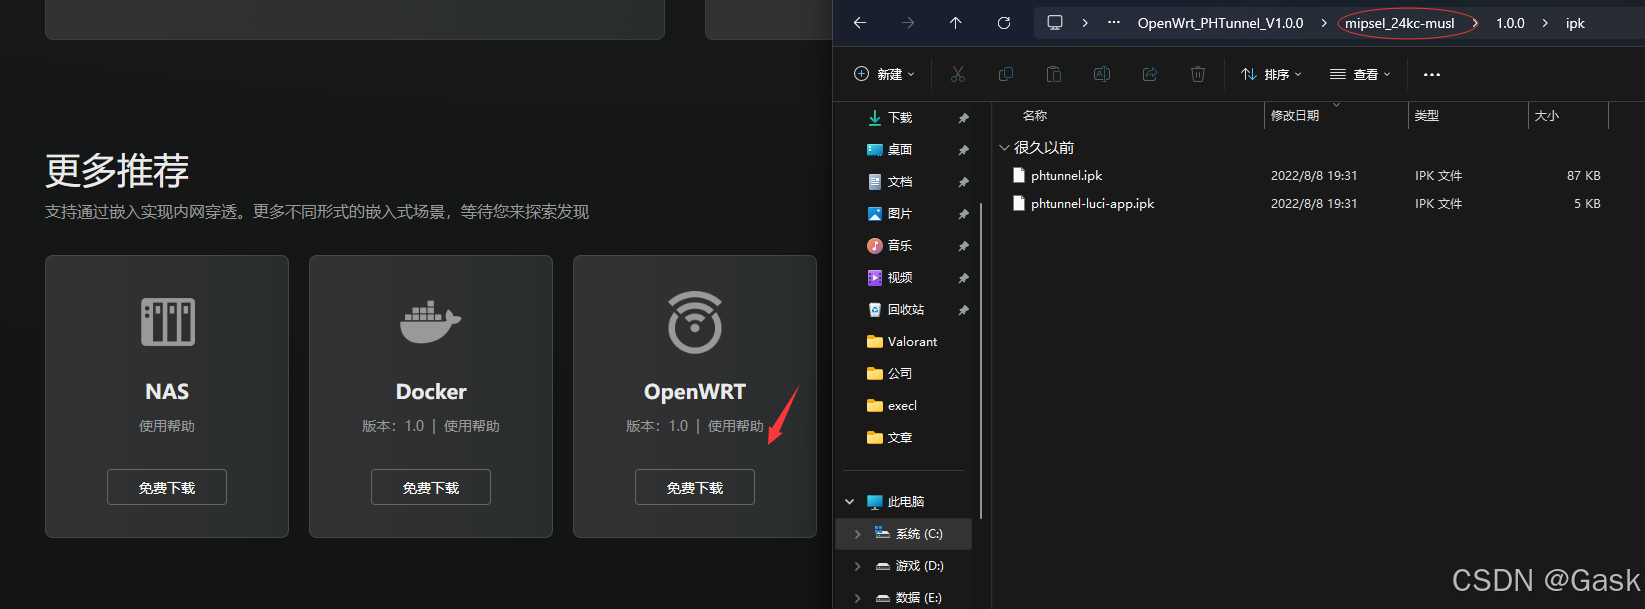The height and width of the screenshot is (609, 1645).
Task: Open 视频 in the sidebar
Action: click(900, 278)
